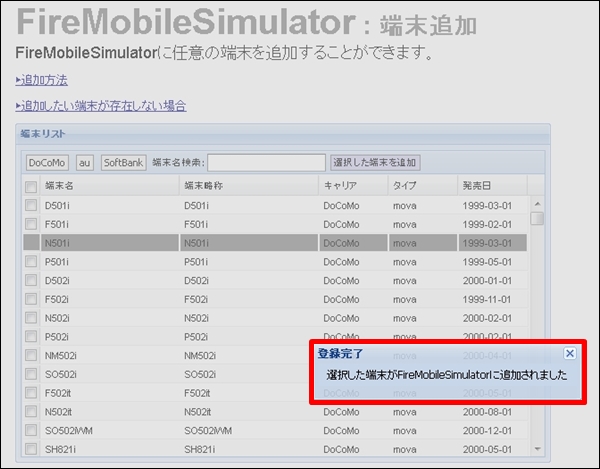Open the 追加方法 link
The height and width of the screenshot is (469, 600).
[x=42, y=80]
